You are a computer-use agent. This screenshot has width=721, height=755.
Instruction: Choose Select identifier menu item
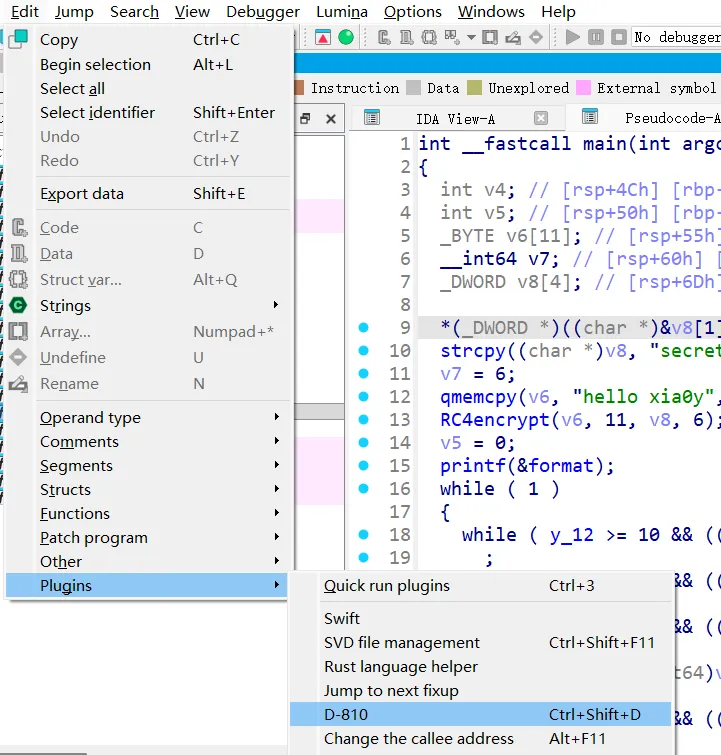click(x=146, y=113)
